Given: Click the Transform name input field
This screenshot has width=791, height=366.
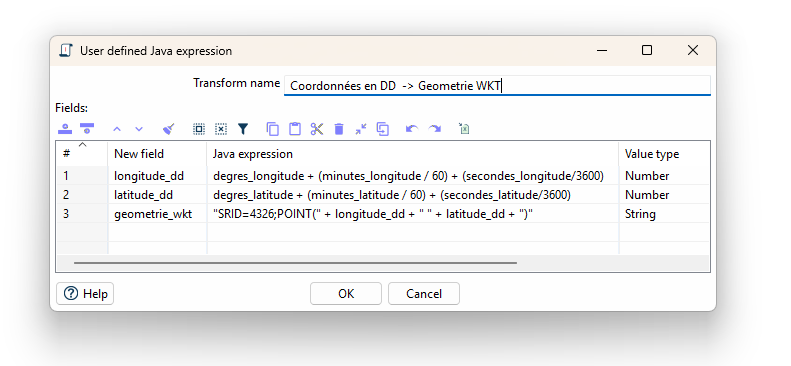Looking at the screenshot, I should pyautogui.click(x=497, y=86).
